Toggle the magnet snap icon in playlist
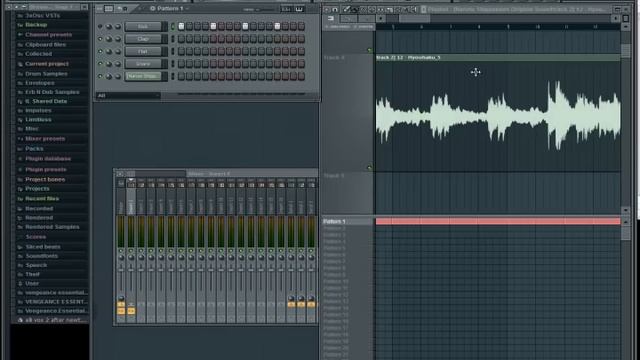The image size is (640, 360). click(335, 9)
